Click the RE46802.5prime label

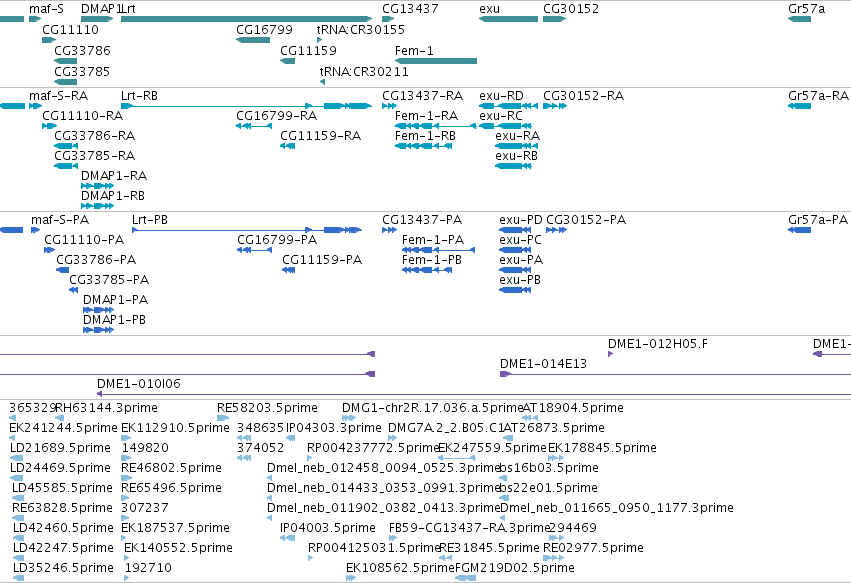(172, 468)
